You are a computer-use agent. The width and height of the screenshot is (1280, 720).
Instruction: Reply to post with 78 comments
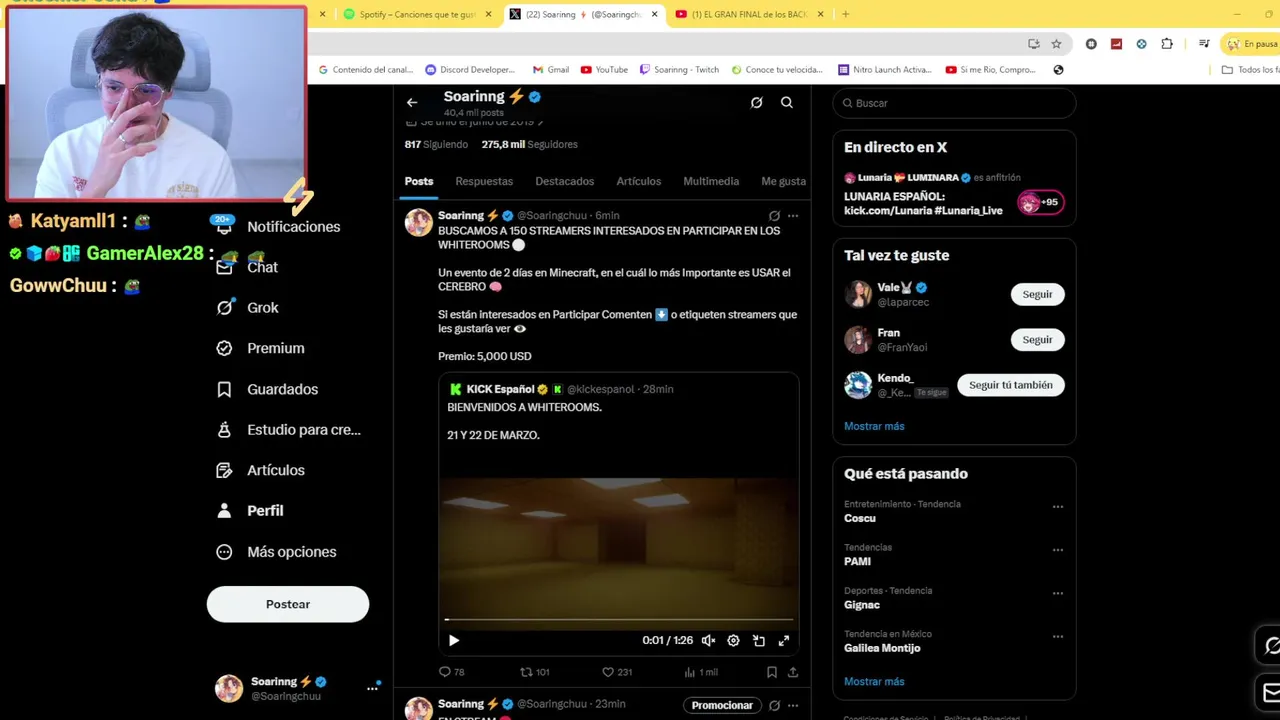point(452,673)
